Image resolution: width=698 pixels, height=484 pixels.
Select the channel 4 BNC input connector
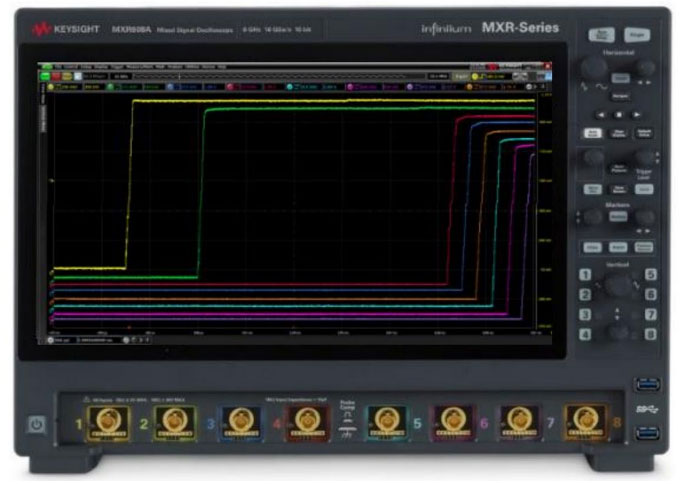[307, 422]
